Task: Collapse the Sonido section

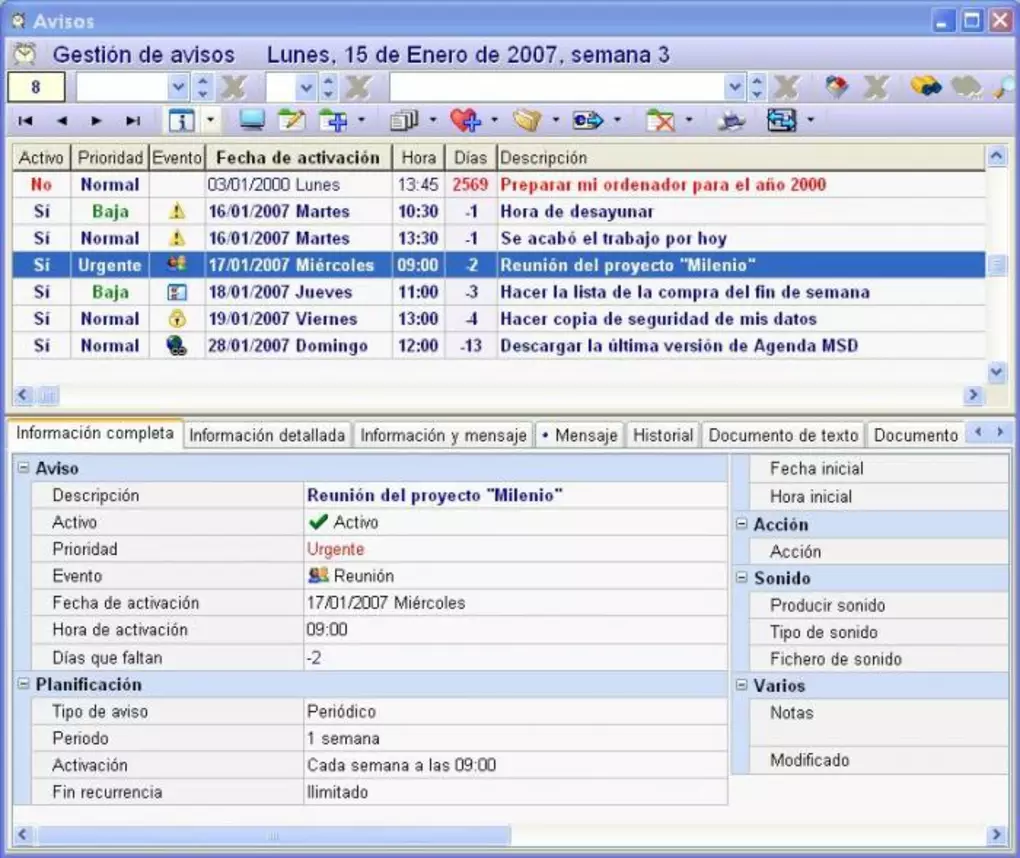Action: pos(742,578)
